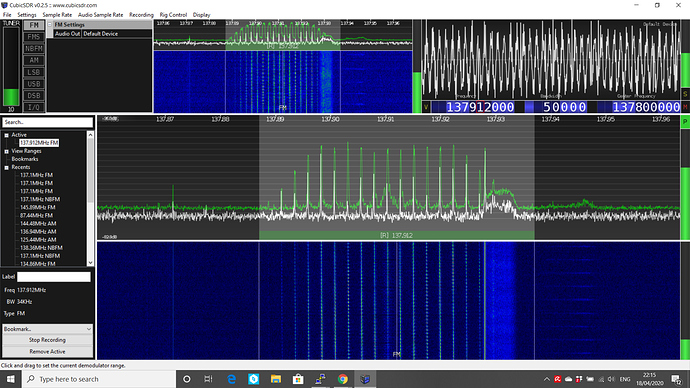690x388 pixels.
Task: Select active 137.912MHz FM entry
Action: point(39,143)
